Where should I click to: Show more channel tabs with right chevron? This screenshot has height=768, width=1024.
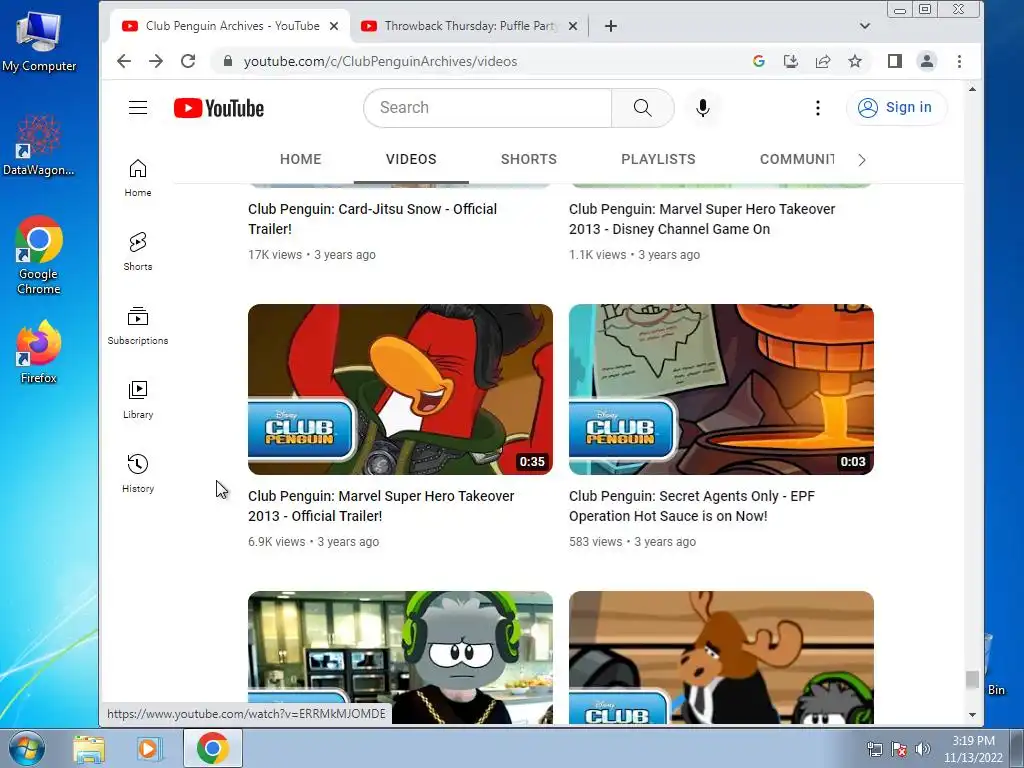(861, 160)
